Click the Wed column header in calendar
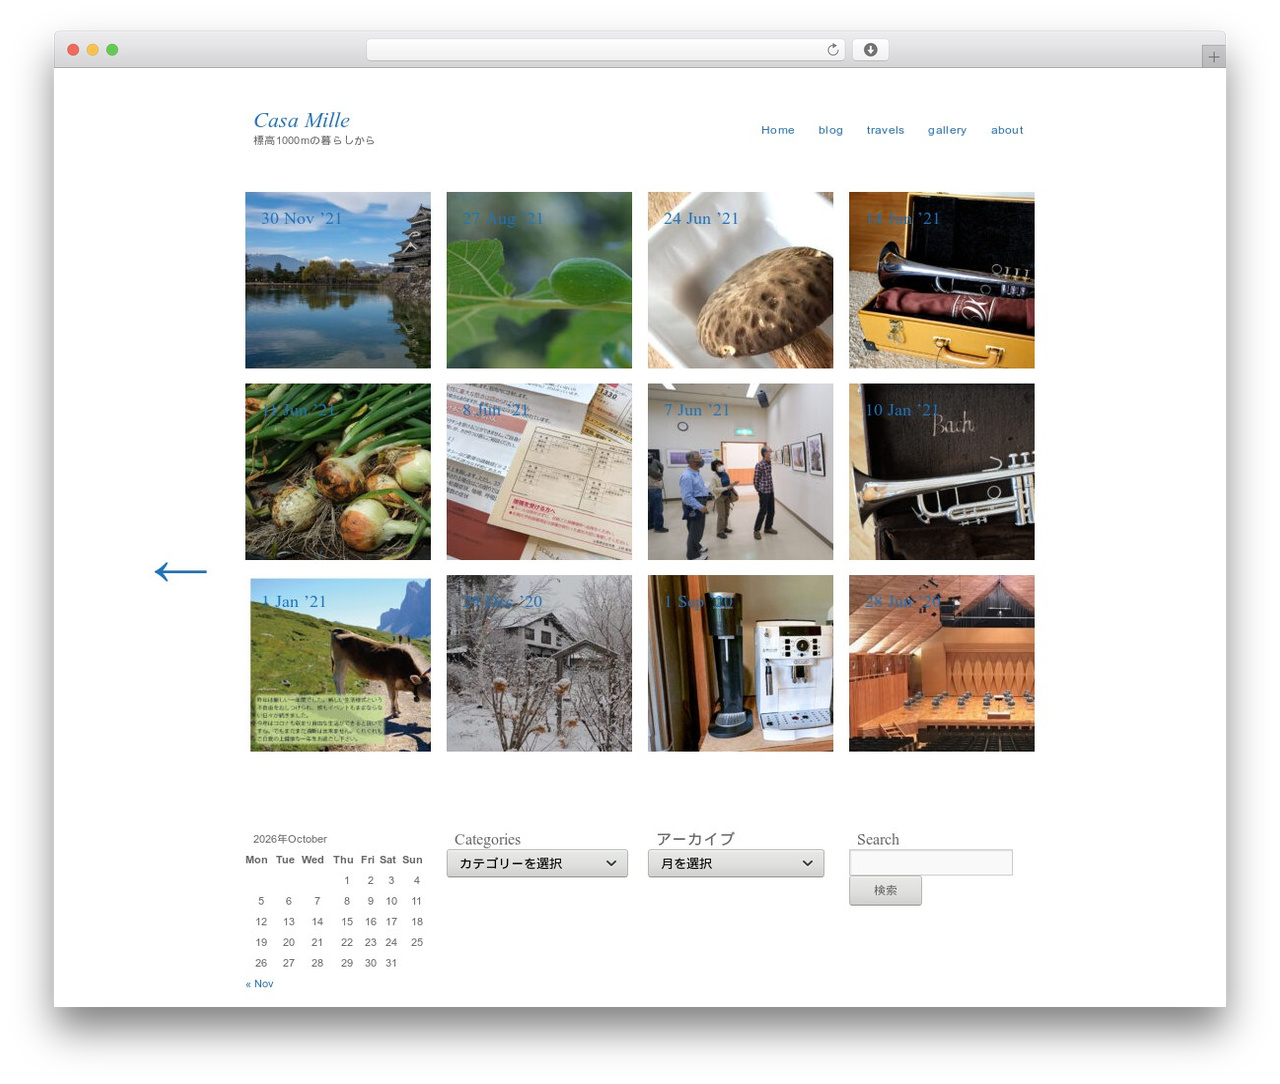The width and height of the screenshot is (1280, 1084). (x=313, y=860)
